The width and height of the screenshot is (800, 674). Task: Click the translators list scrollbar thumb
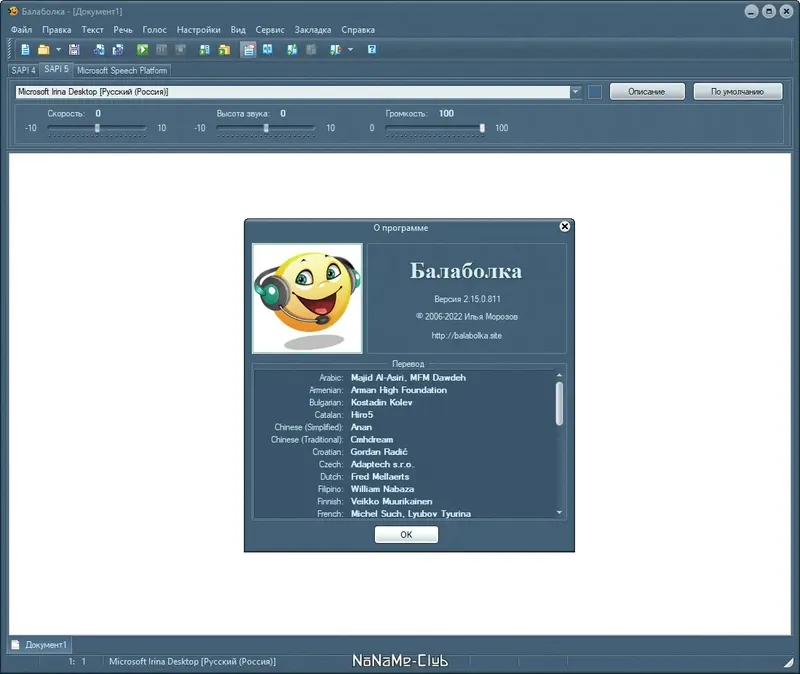coord(559,404)
